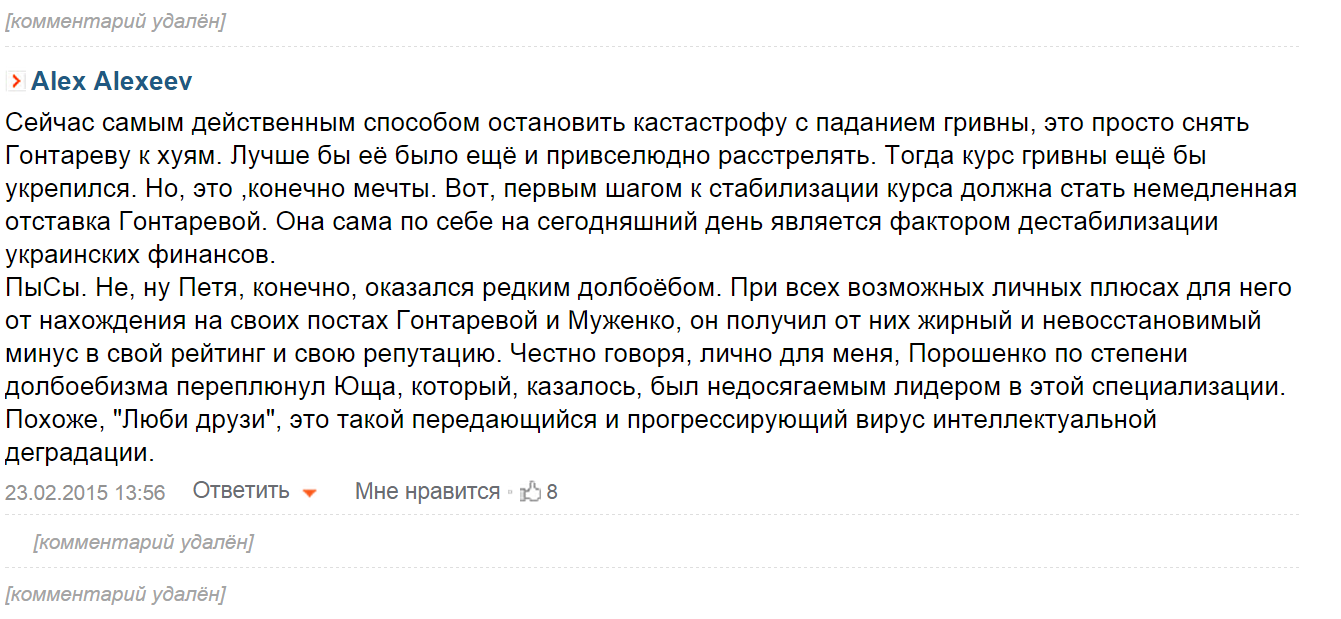Click the timestamp 23.02.2015 13:56
Image resolution: width=1341 pixels, height=619 pixels.
point(85,492)
